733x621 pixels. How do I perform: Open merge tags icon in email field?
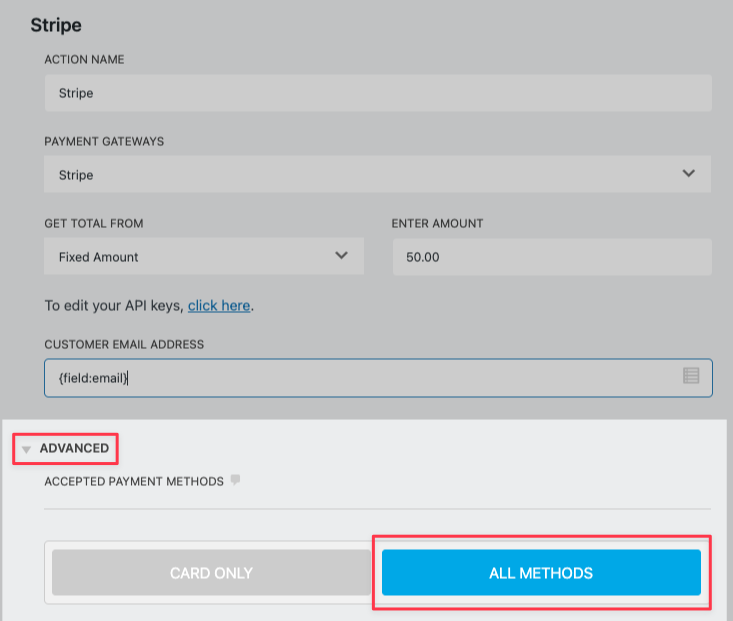pos(690,376)
